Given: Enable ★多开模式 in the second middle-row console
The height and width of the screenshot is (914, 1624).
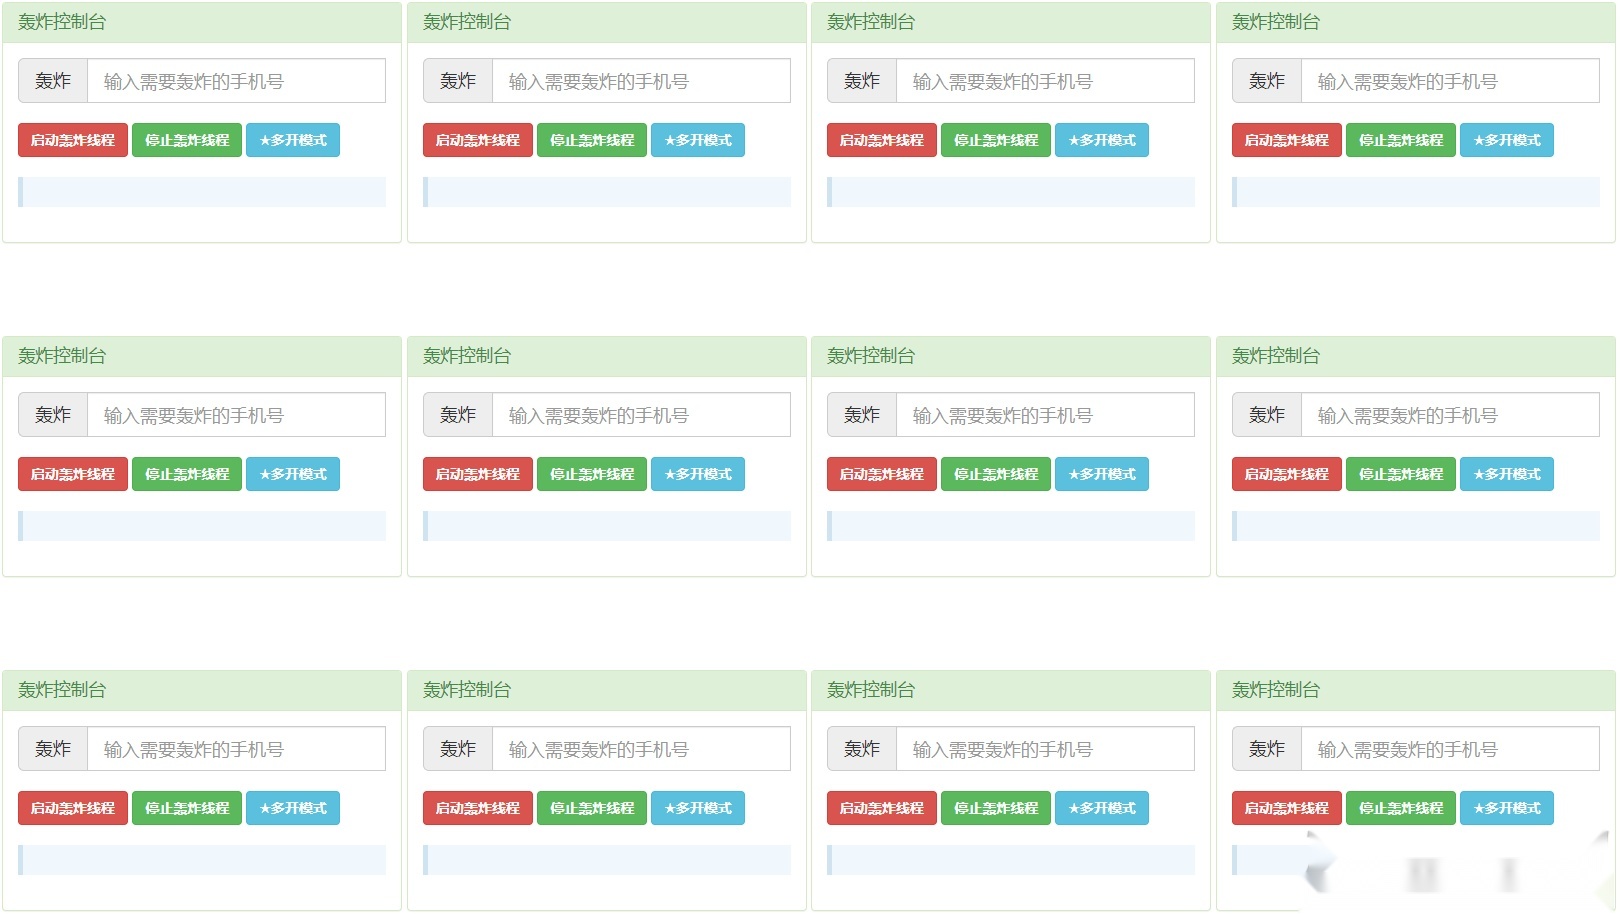Looking at the screenshot, I should [698, 474].
